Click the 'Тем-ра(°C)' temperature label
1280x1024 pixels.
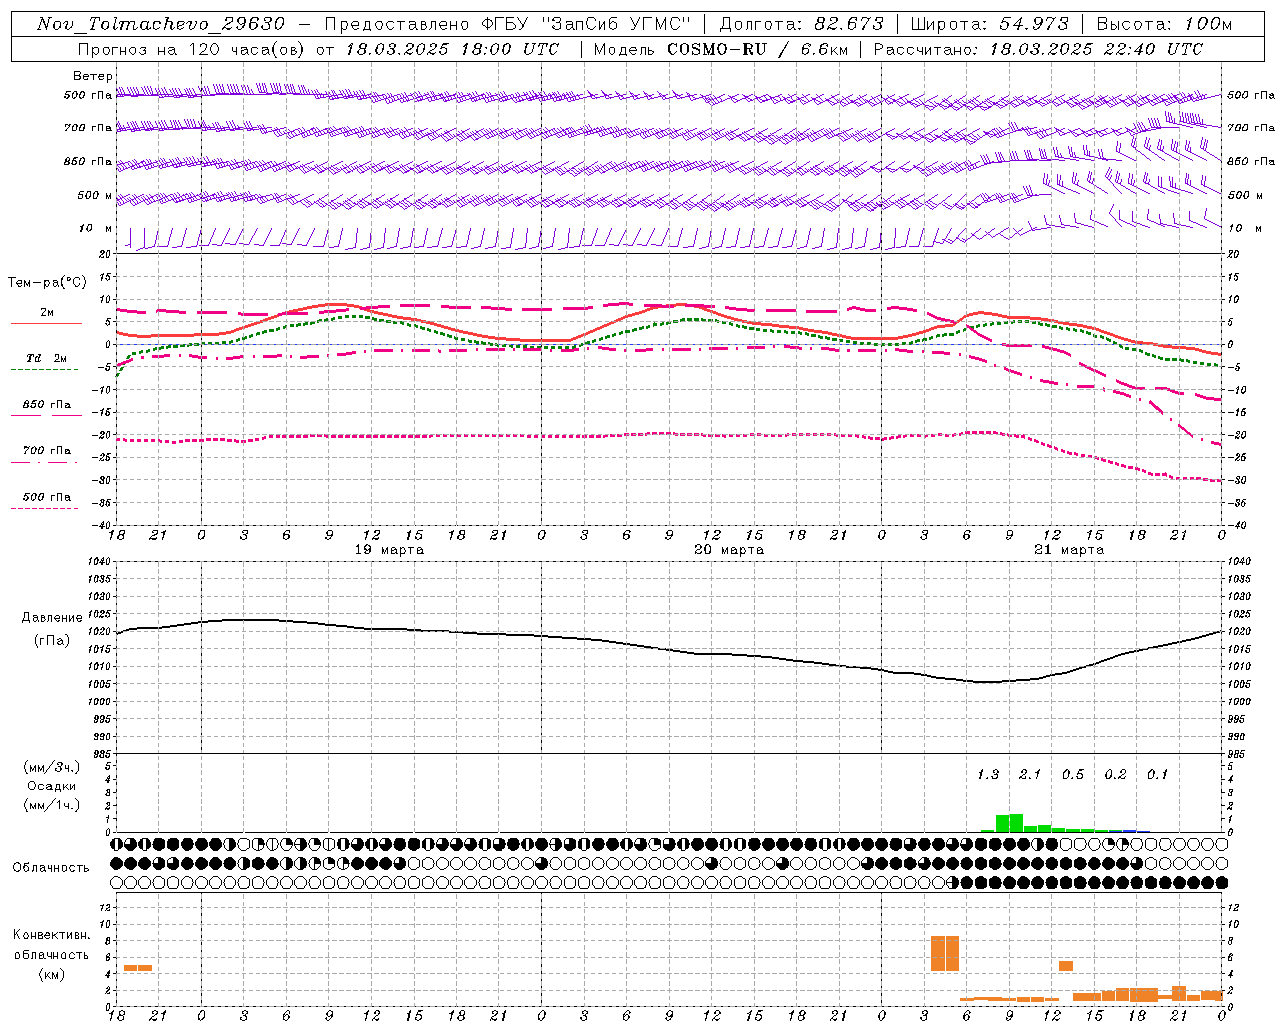pos(47,283)
